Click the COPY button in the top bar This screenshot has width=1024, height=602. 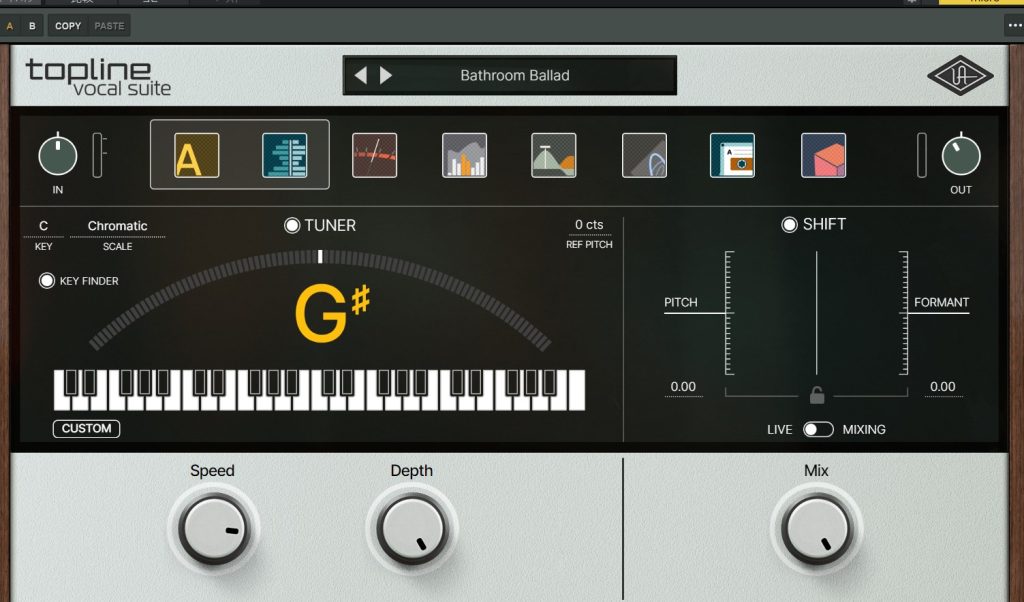68,25
